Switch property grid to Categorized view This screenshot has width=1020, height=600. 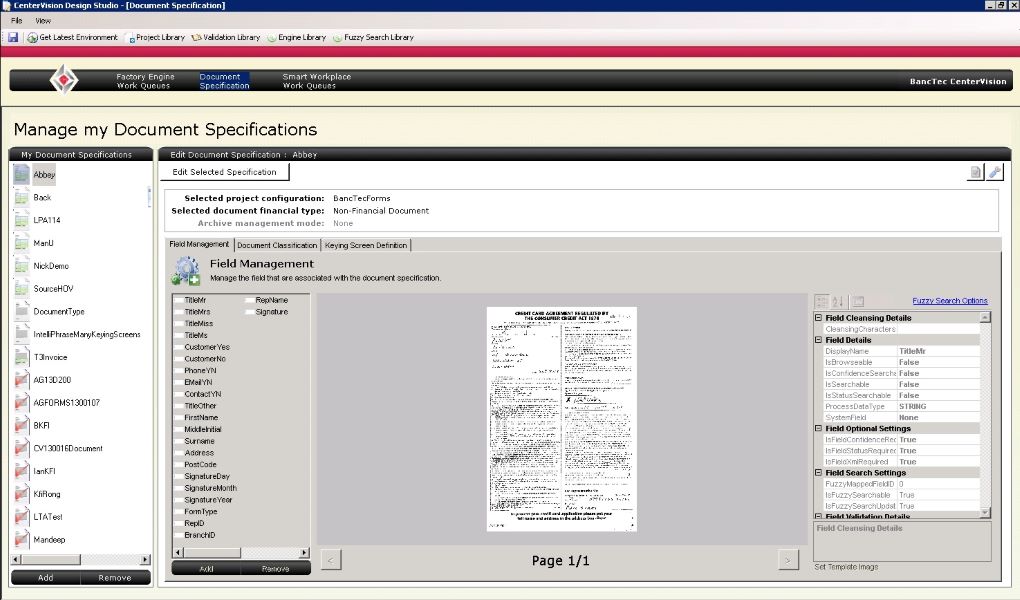tap(822, 301)
